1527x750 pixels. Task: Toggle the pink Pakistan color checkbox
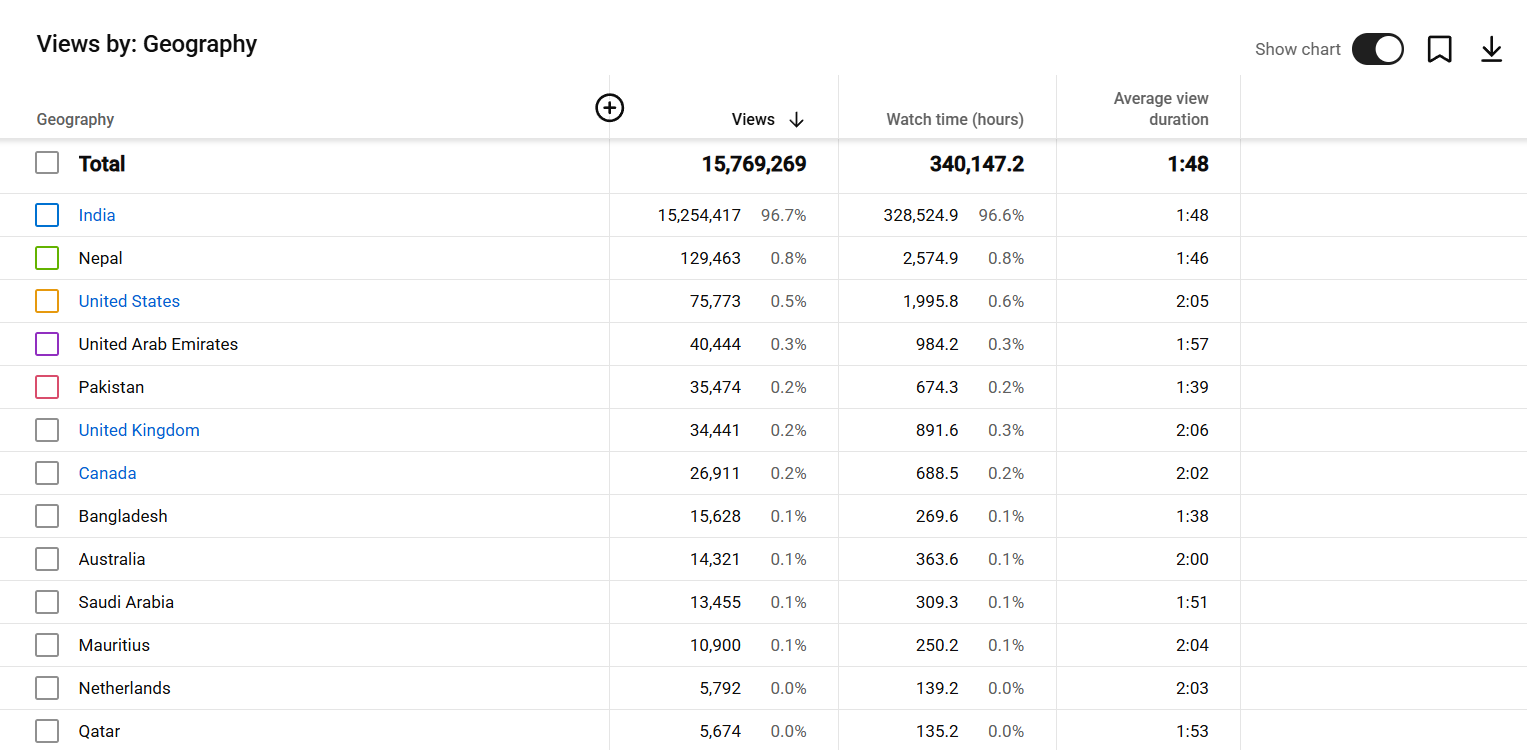47,387
